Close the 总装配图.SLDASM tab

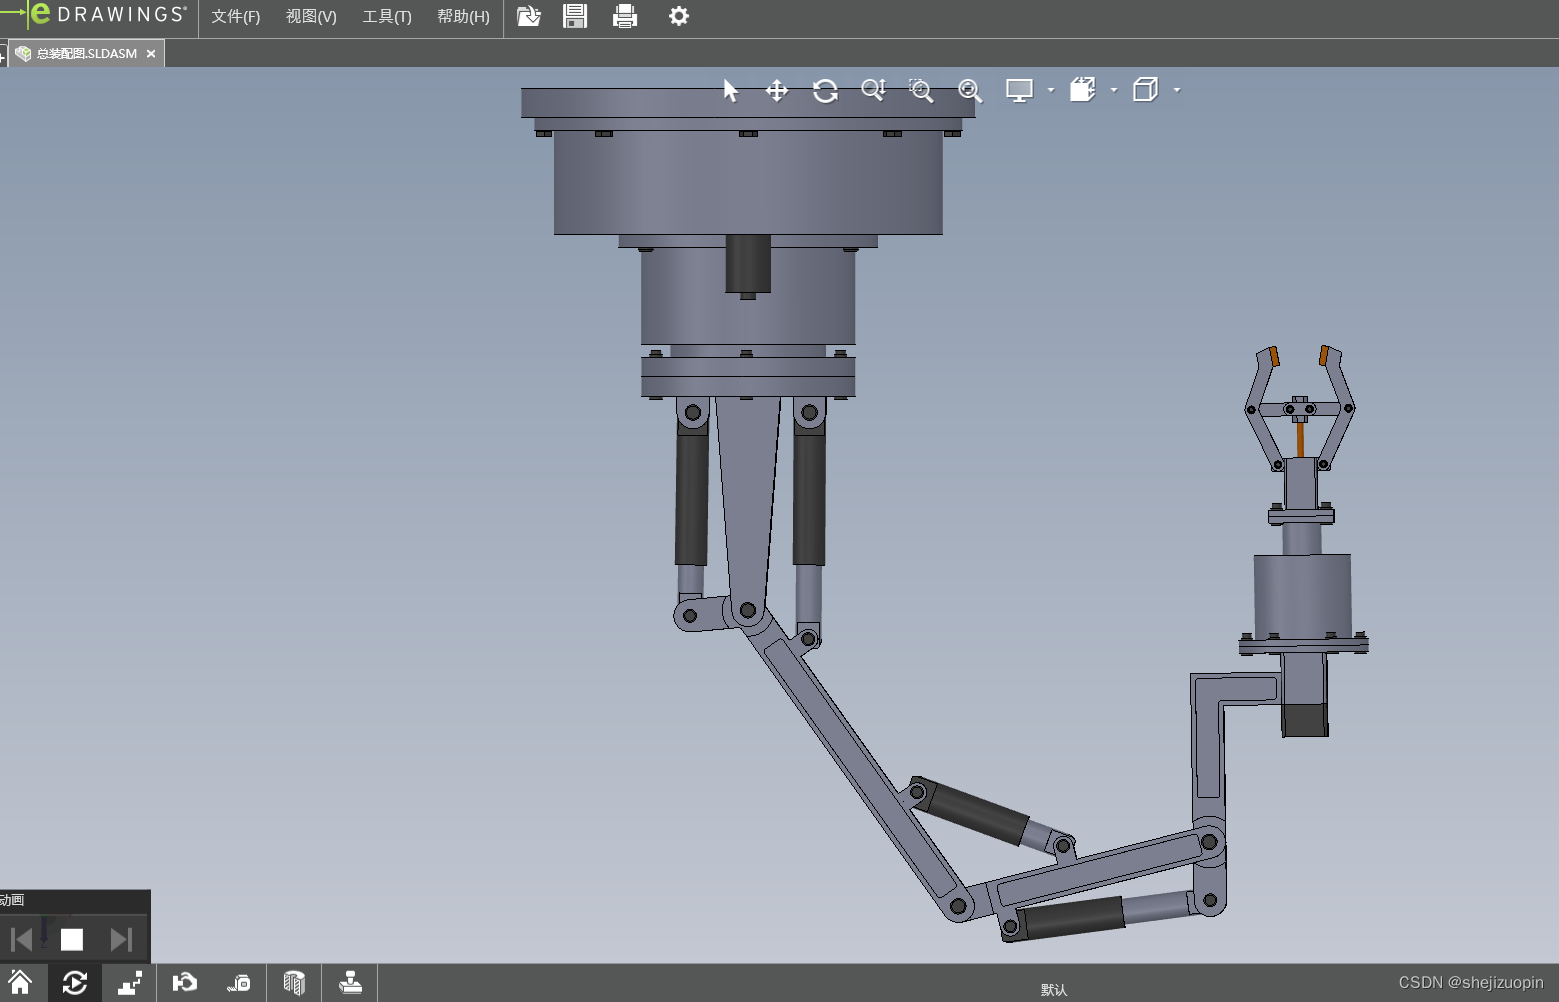(151, 54)
